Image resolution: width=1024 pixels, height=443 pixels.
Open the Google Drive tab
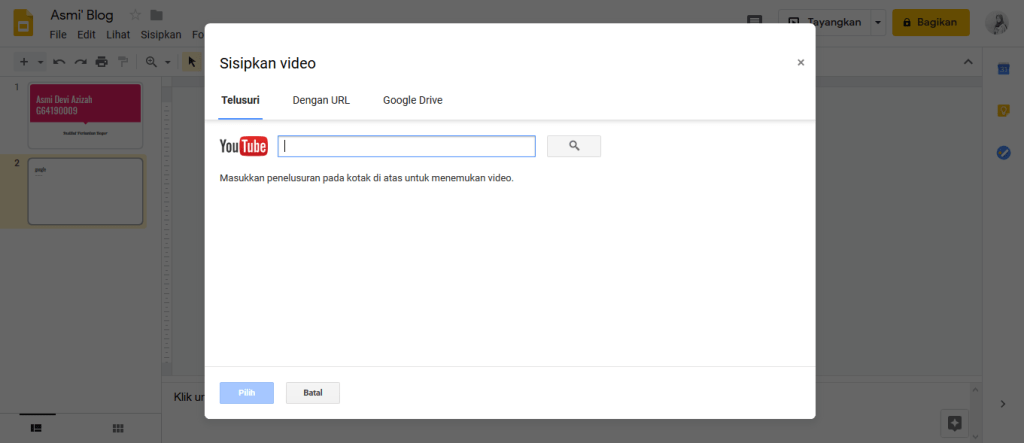click(x=412, y=100)
